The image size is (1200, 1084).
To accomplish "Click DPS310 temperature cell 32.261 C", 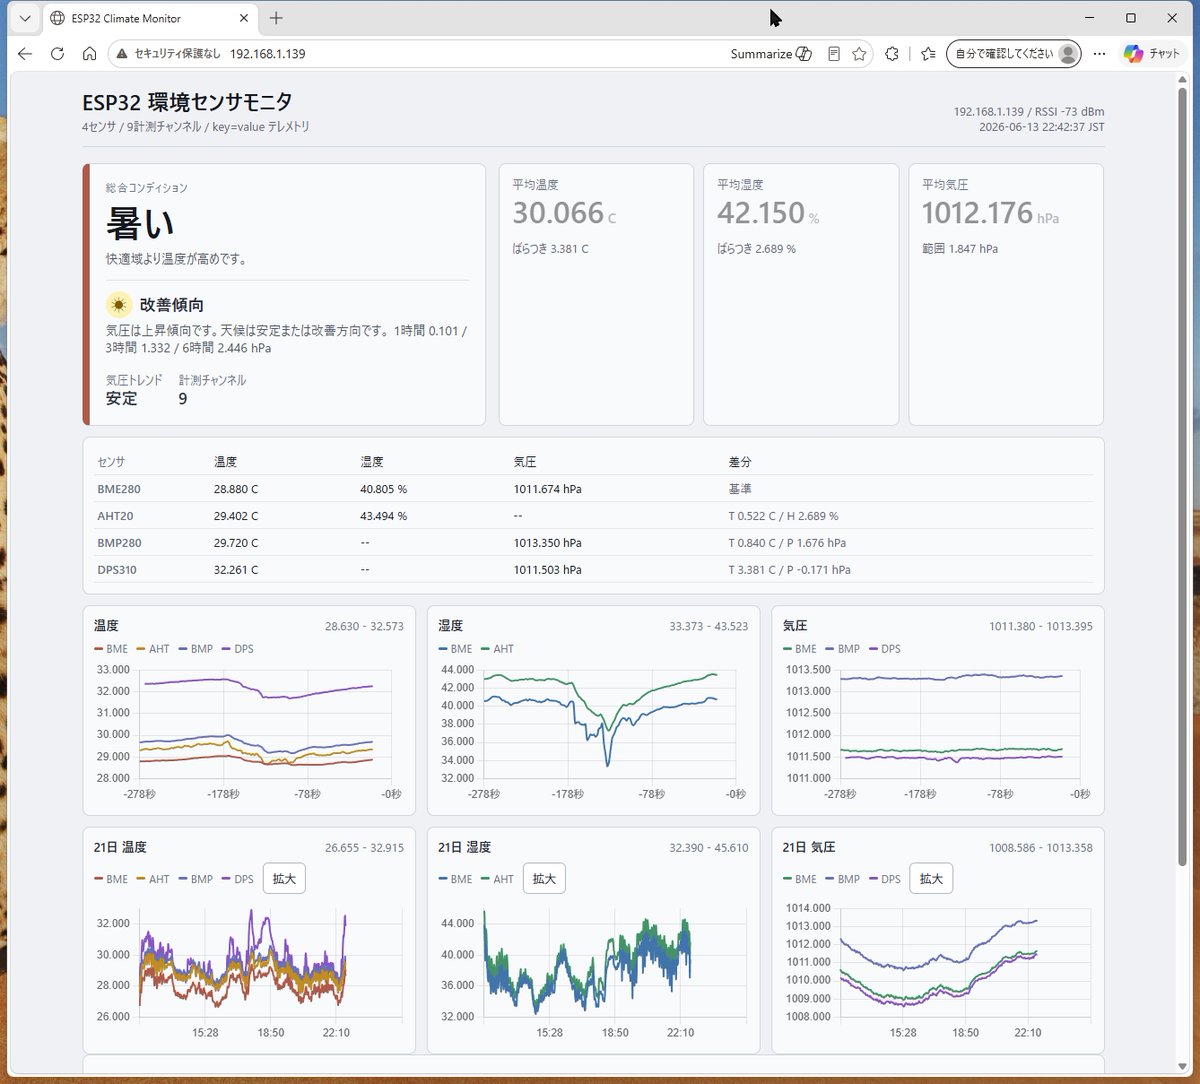I will (236, 570).
